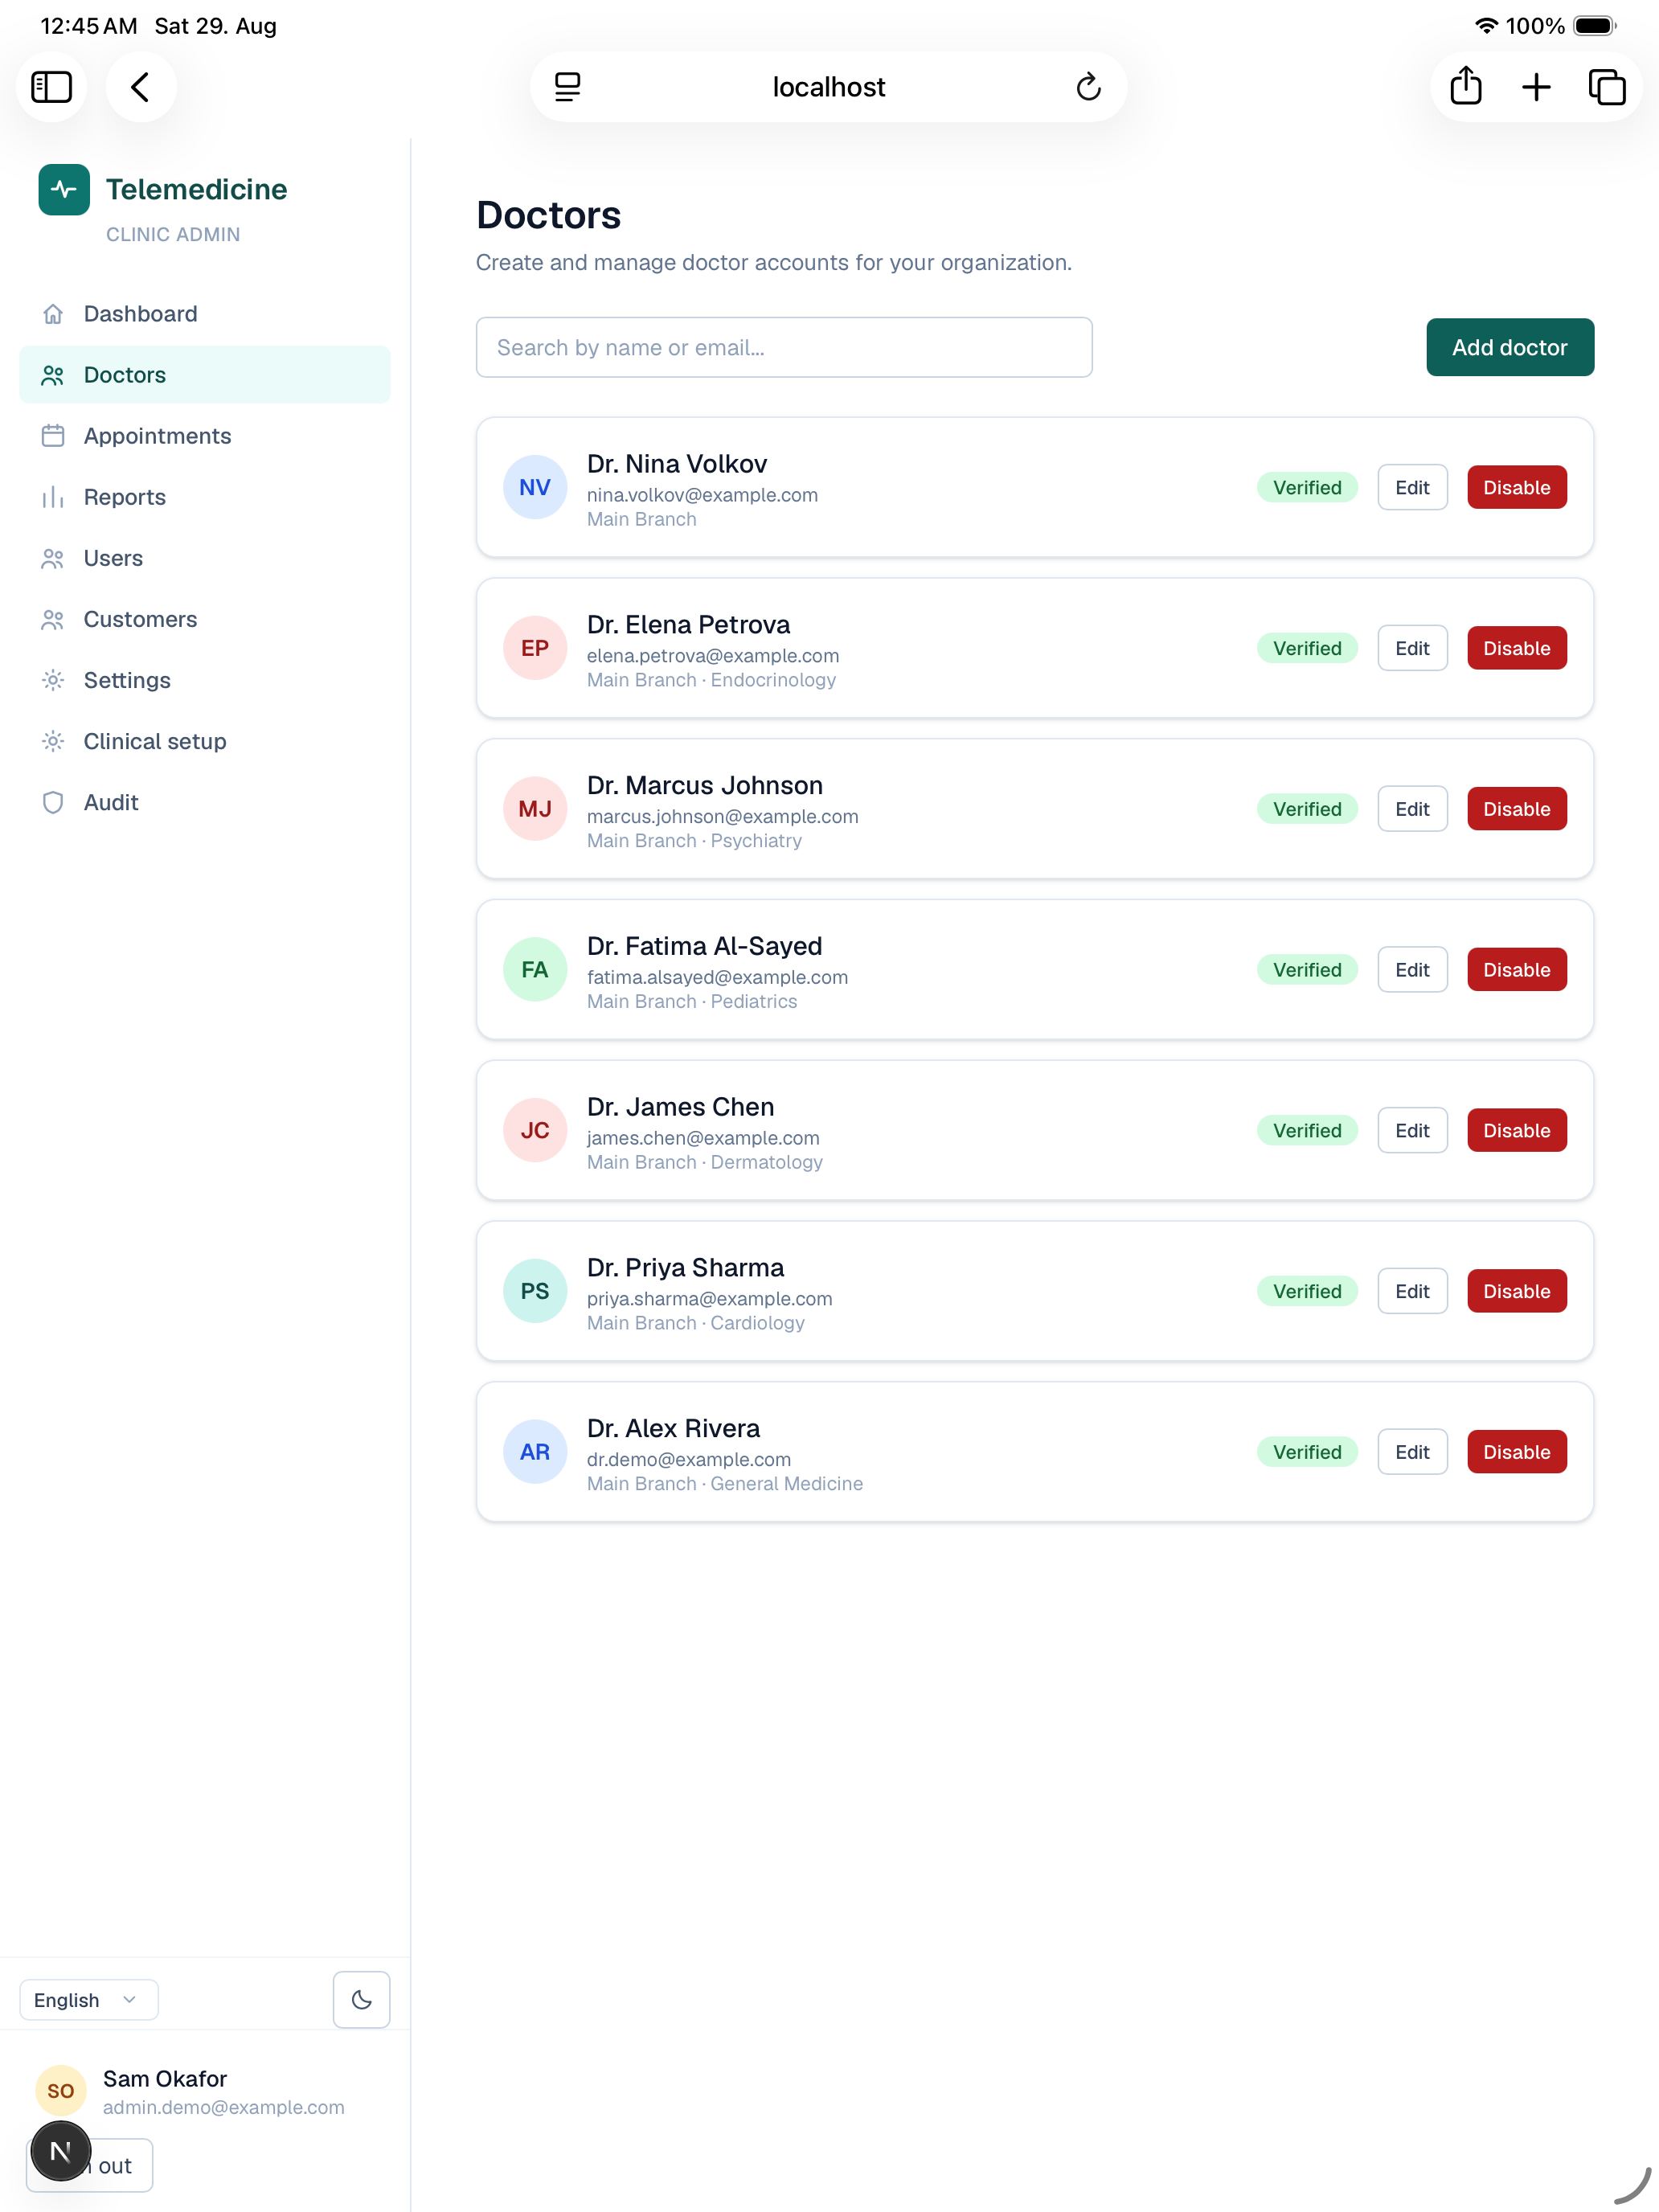Toggle dark mode with the moon icon
This screenshot has height=2212, width=1659.
coord(361,2000)
